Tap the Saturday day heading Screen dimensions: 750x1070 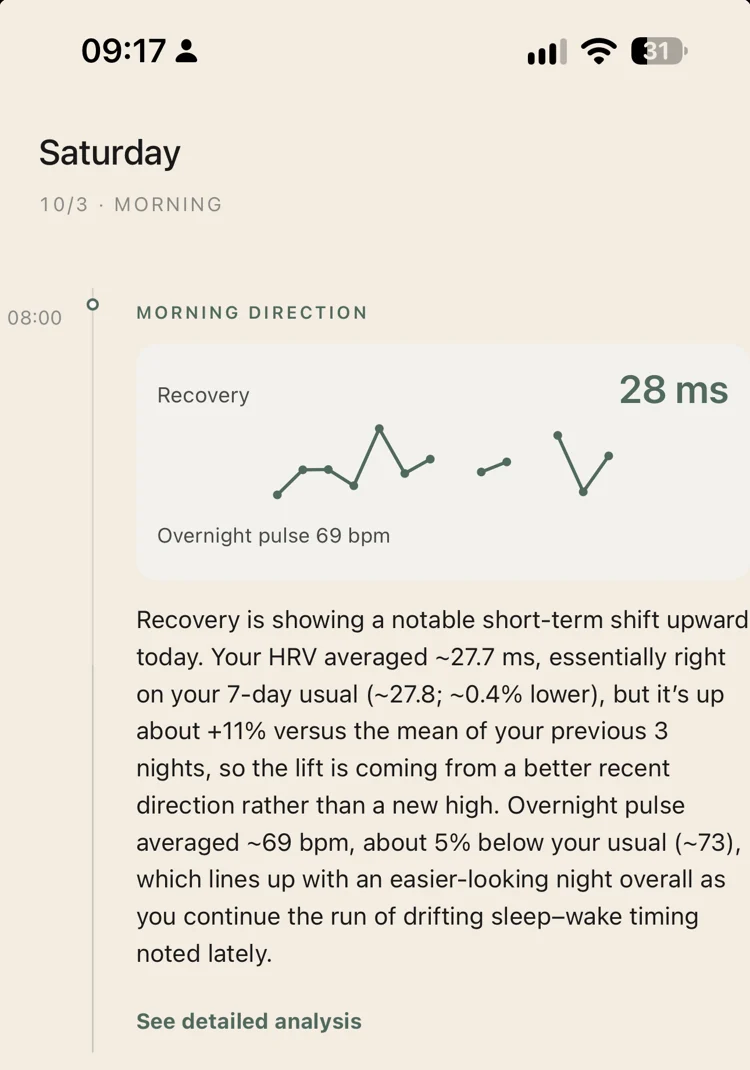(x=109, y=153)
